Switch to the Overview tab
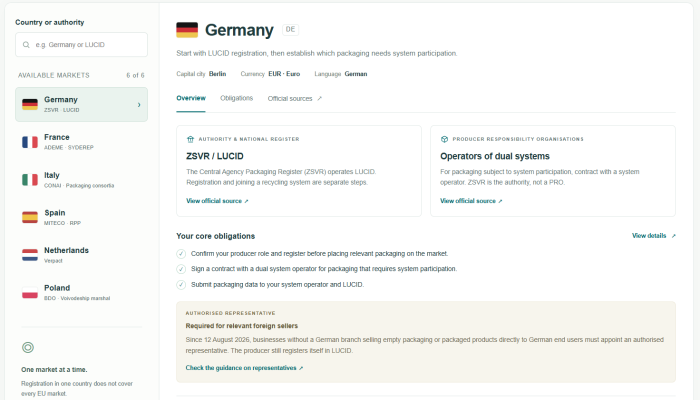The image size is (700, 400). pos(191,98)
